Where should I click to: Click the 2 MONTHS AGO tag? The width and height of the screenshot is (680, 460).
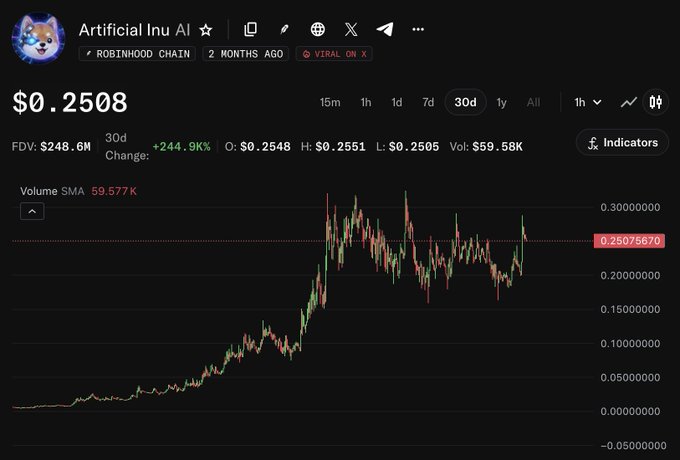pyautogui.click(x=245, y=54)
